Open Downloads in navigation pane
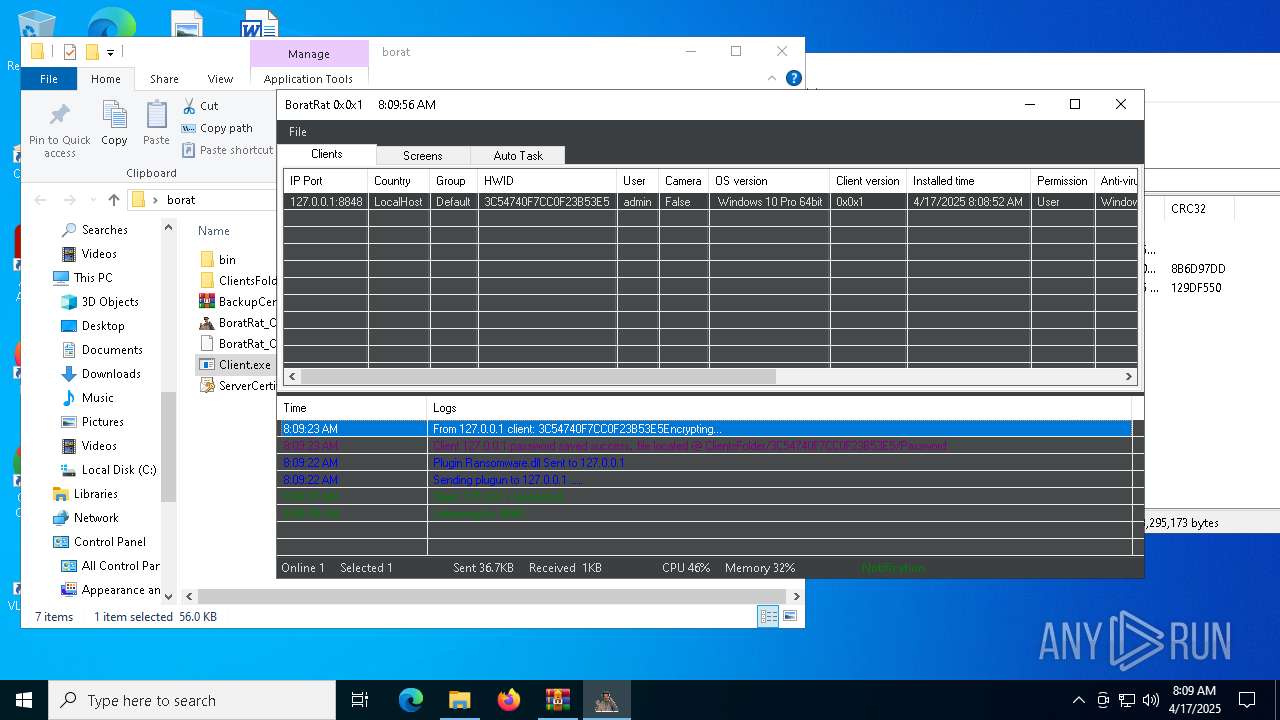This screenshot has height=720, width=1280. point(111,374)
